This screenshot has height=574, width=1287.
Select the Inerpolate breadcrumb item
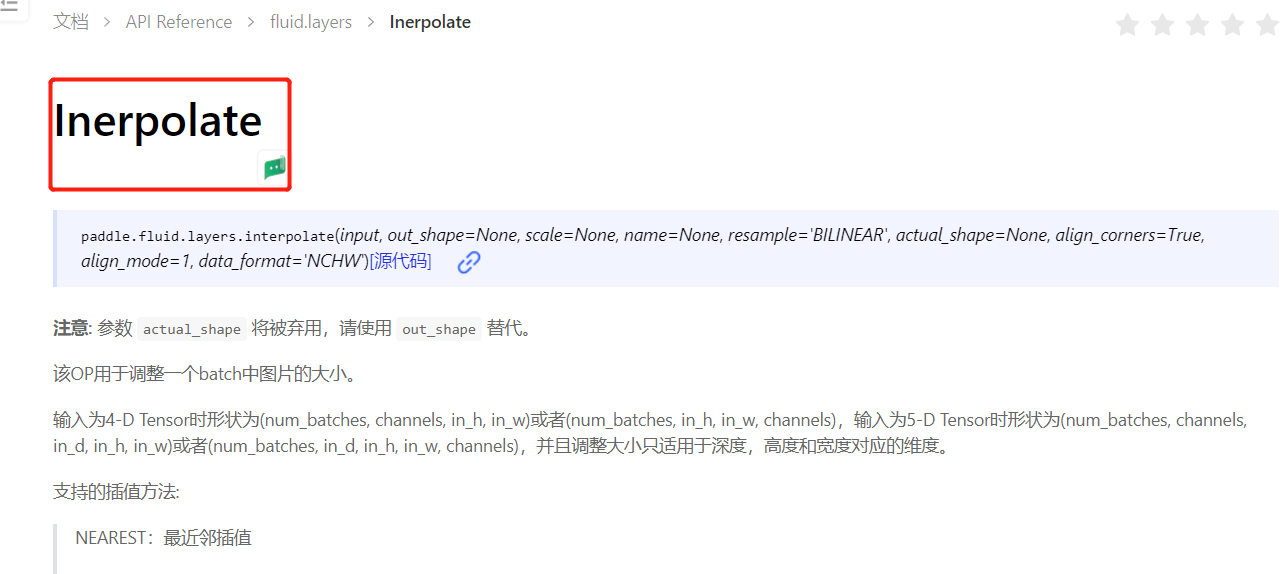coord(430,22)
